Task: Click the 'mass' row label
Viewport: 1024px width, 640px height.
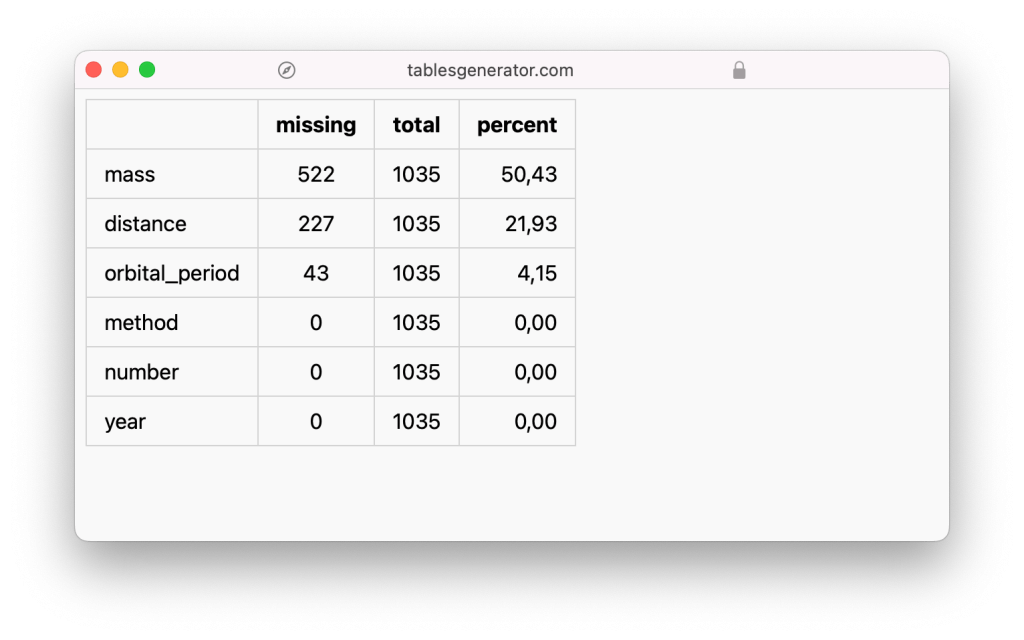Action: click(130, 174)
